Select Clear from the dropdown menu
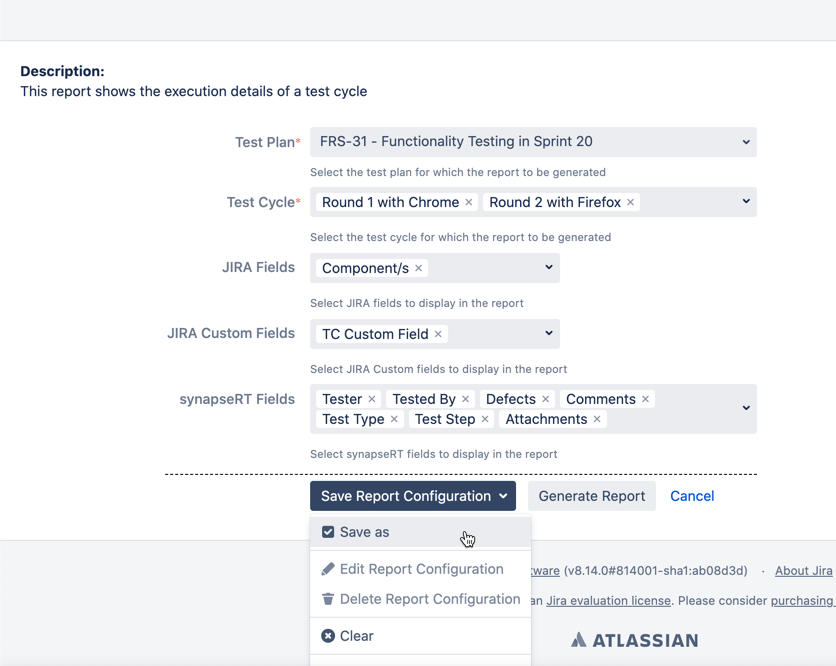Viewport: 836px width, 666px height. 357,636
